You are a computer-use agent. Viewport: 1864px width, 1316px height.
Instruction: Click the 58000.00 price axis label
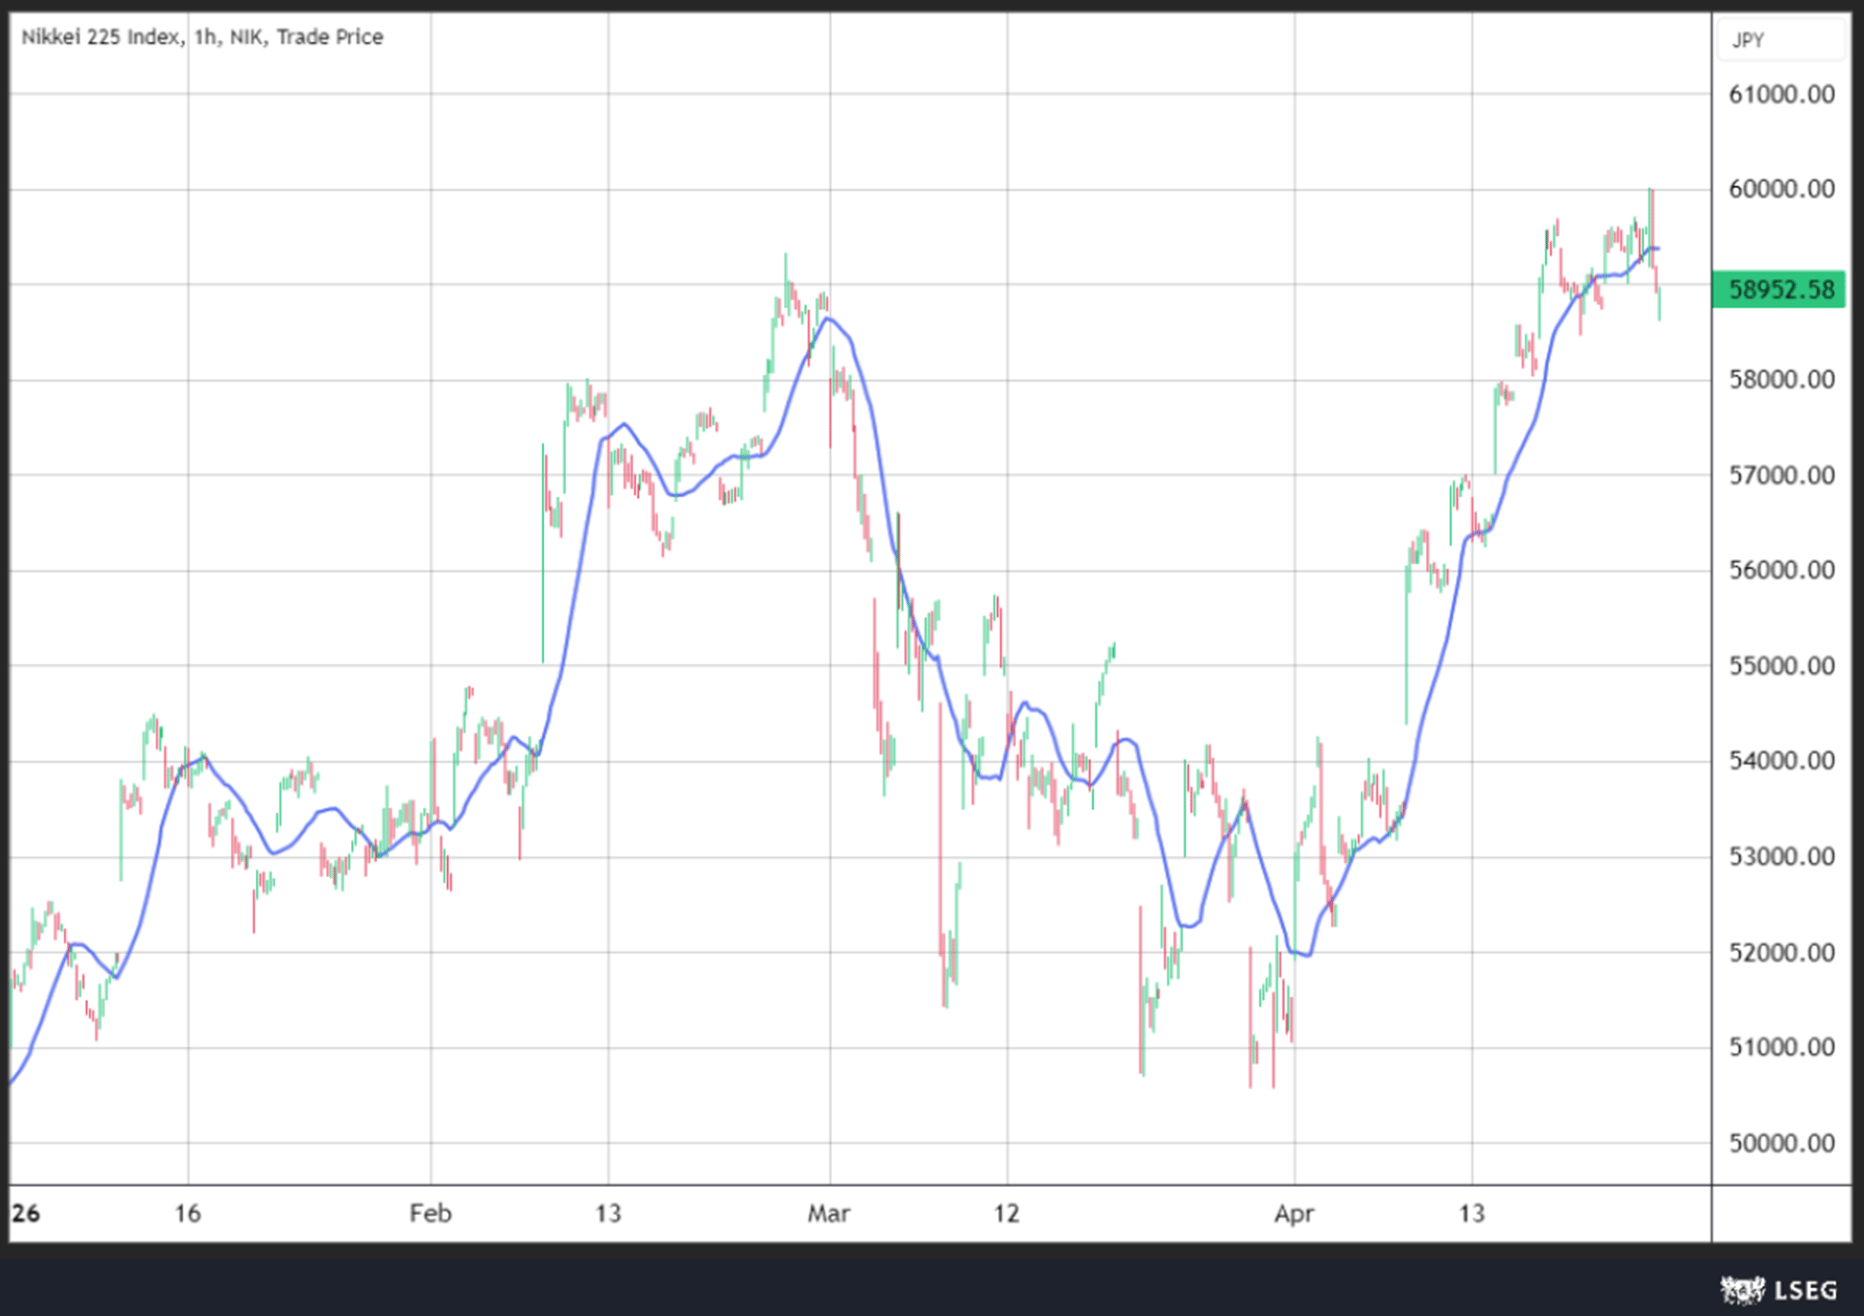point(1782,380)
